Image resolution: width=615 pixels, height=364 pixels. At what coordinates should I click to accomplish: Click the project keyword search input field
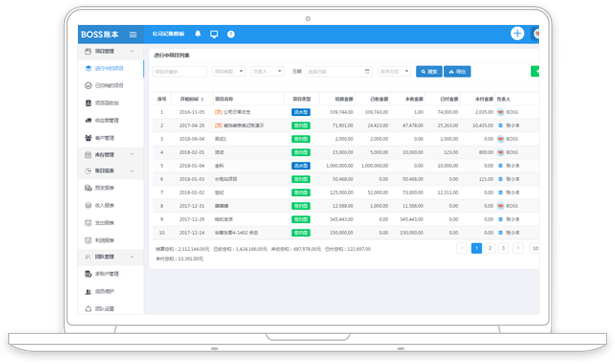tap(180, 71)
